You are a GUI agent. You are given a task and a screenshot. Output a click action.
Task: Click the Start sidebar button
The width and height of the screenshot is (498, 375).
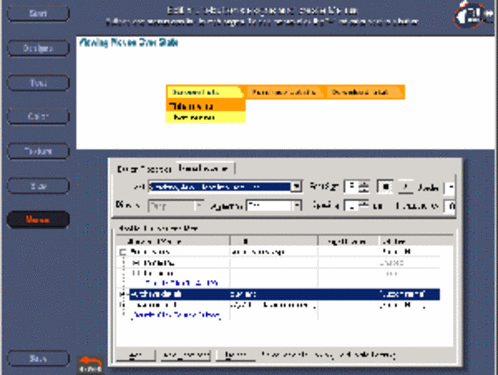[x=38, y=13]
